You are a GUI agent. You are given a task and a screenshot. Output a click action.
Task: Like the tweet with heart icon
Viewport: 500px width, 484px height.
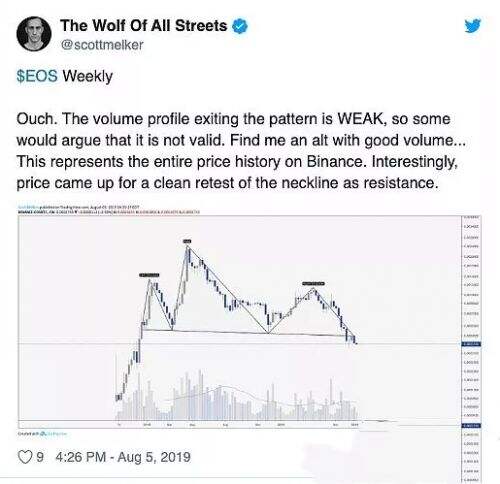[x=25, y=457]
